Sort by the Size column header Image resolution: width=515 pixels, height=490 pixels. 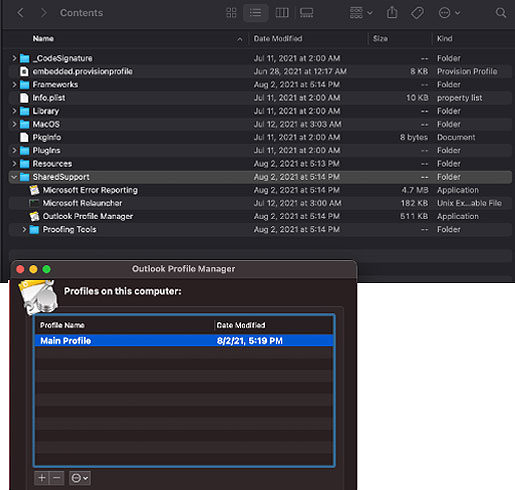pyautogui.click(x=380, y=39)
